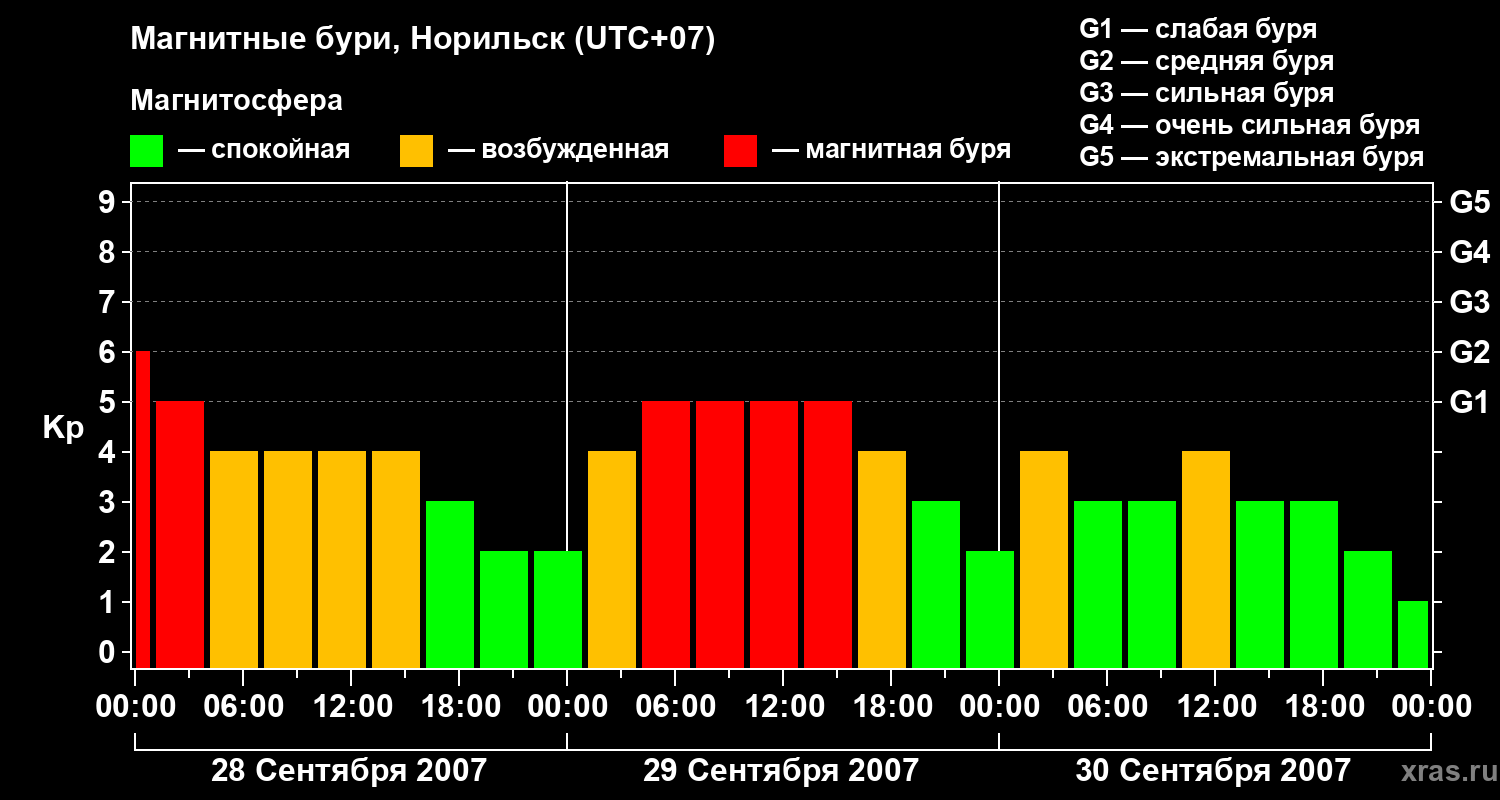
Task: Click 'G4 — очень сильная буря' definition
Action: 1250,125
